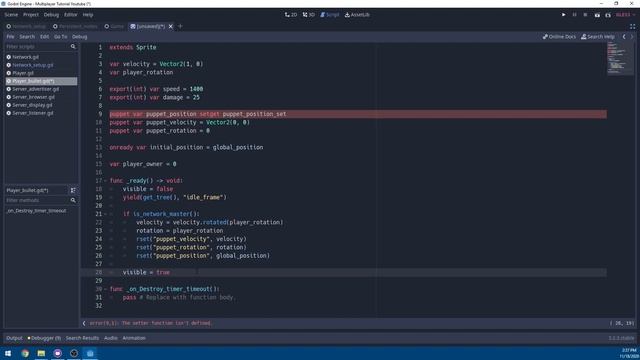Open the Godot taskbar icon
This screenshot has width=640, height=360.
90,353
